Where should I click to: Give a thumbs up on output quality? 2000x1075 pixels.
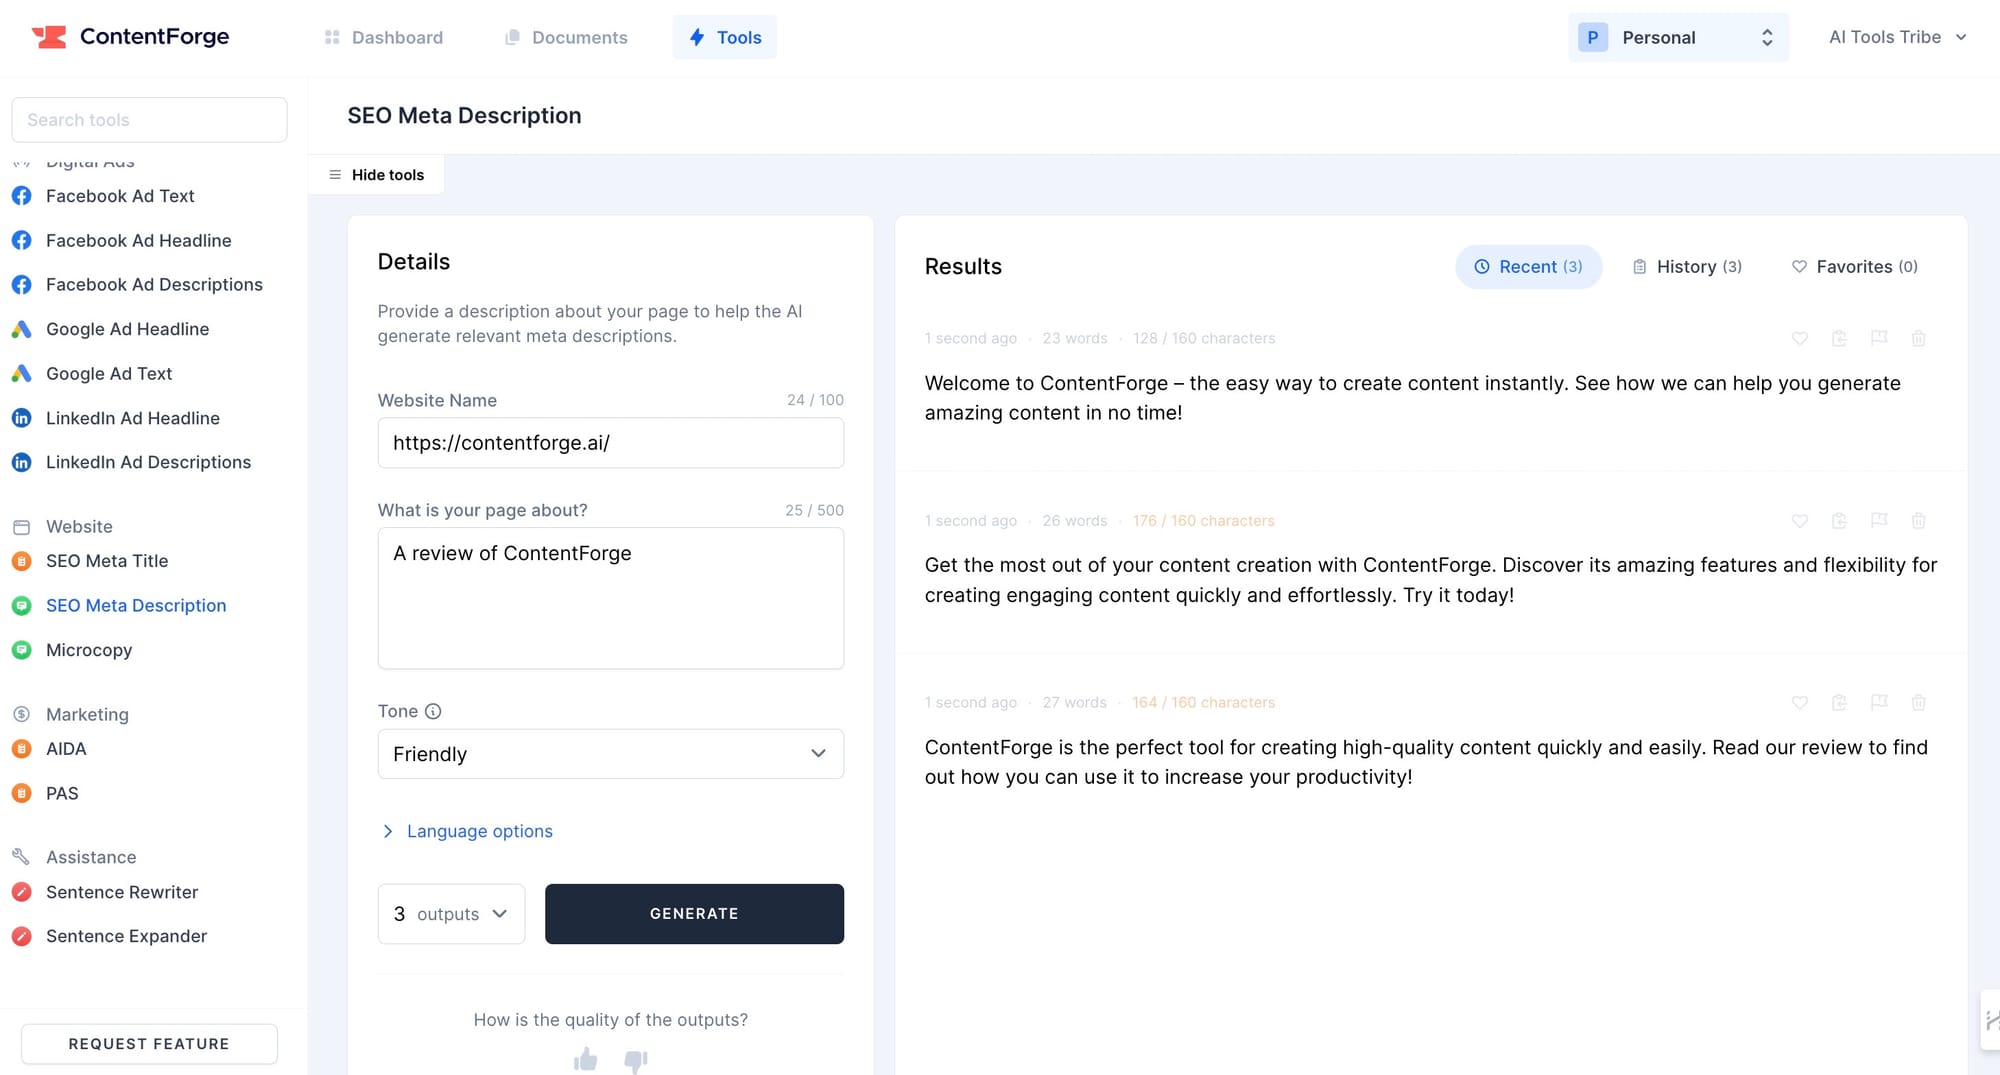[585, 1061]
